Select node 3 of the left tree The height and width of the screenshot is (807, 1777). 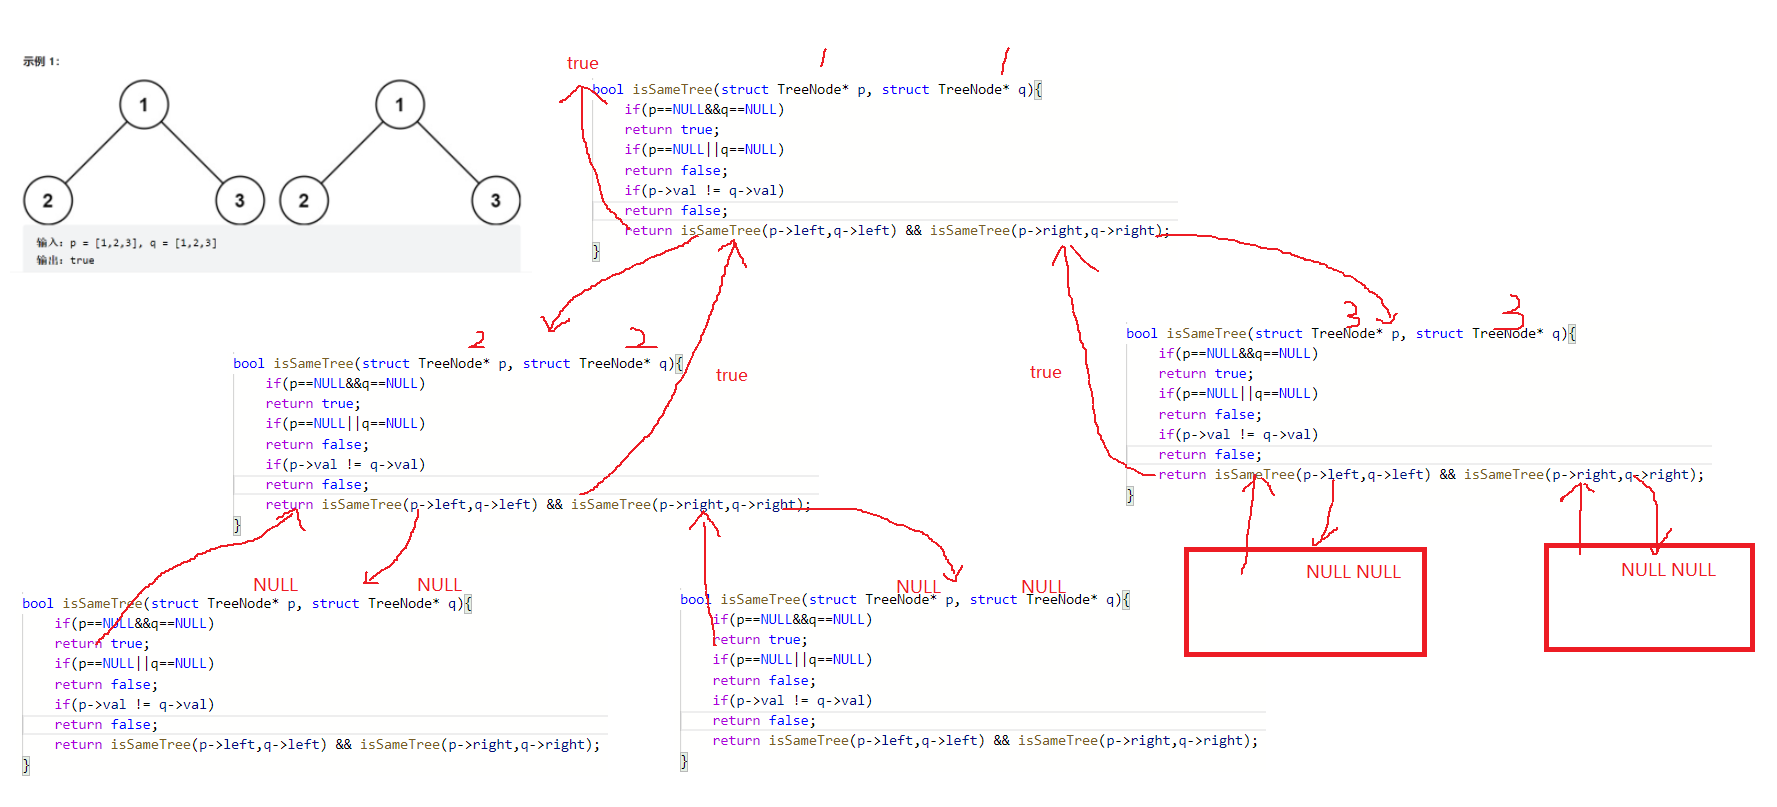(240, 201)
